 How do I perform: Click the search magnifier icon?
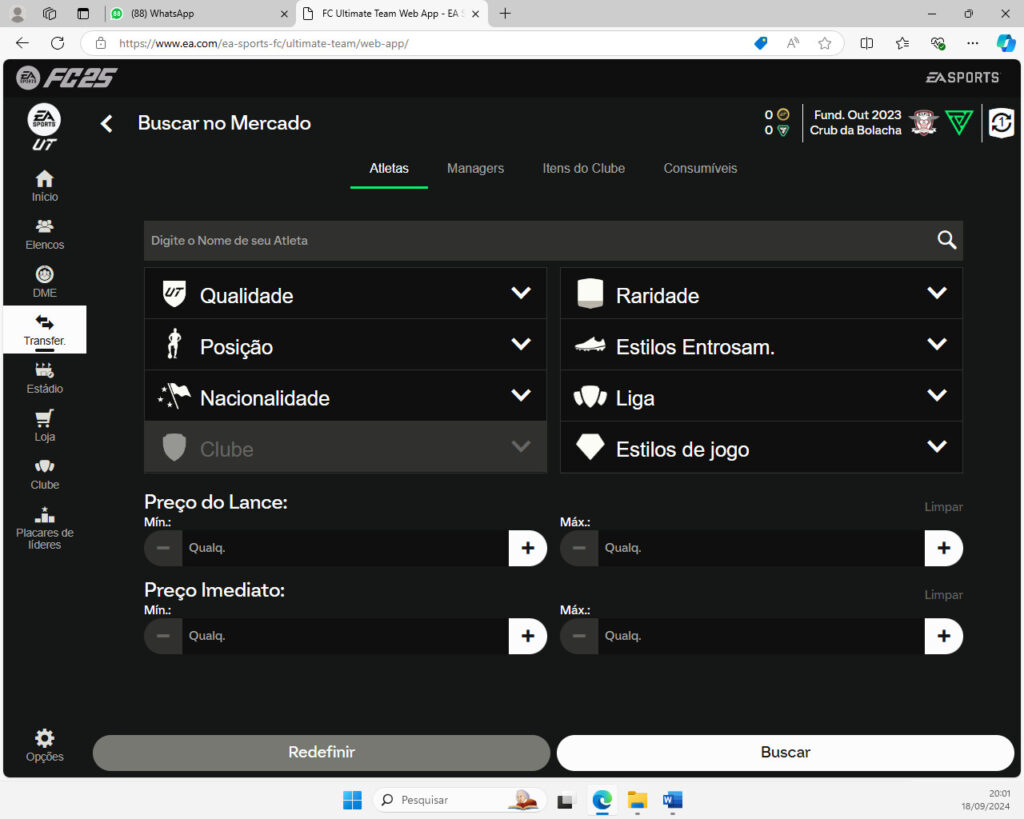pos(946,240)
